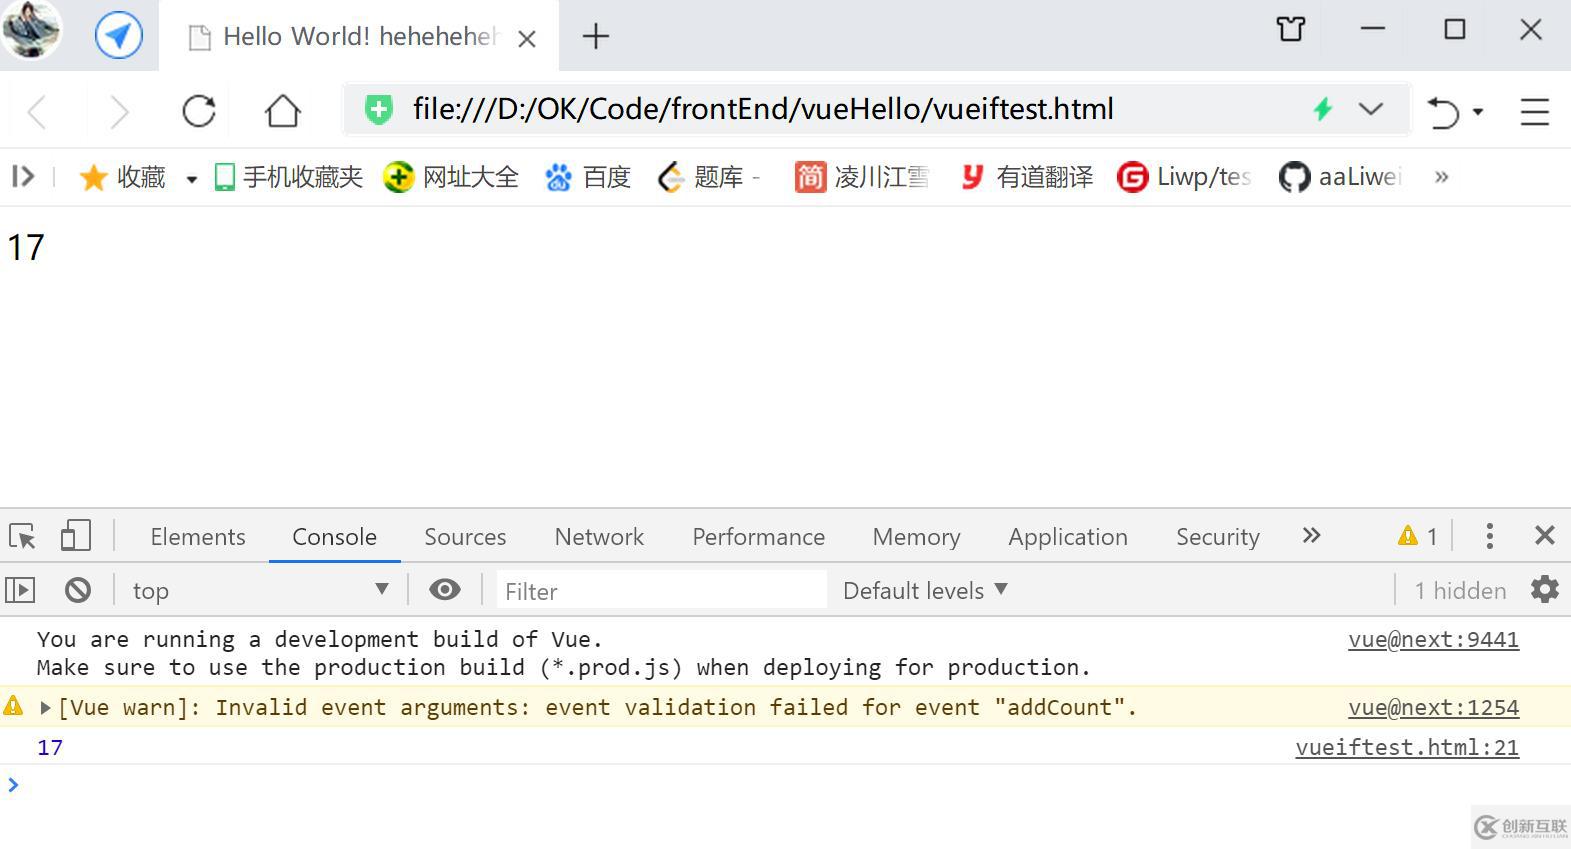Open the 凌川江雪 bookmark
The height and width of the screenshot is (849, 1571).
point(862,177)
